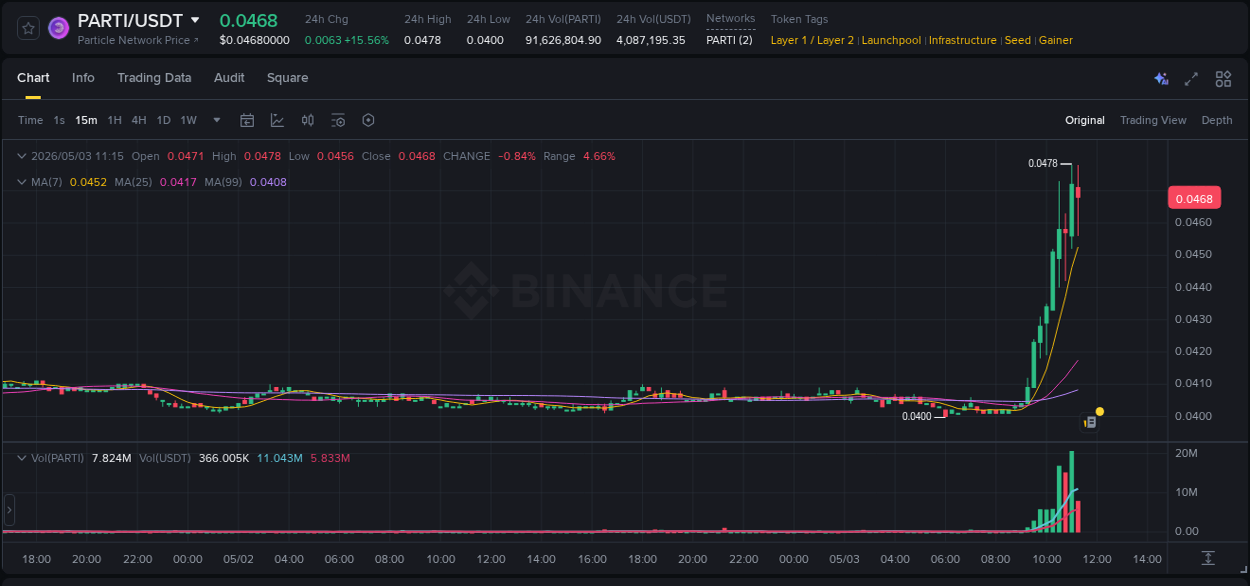The width and height of the screenshot is (1250, 586).
Task: Open the Audit tab
Action: (x=229, y=78)
